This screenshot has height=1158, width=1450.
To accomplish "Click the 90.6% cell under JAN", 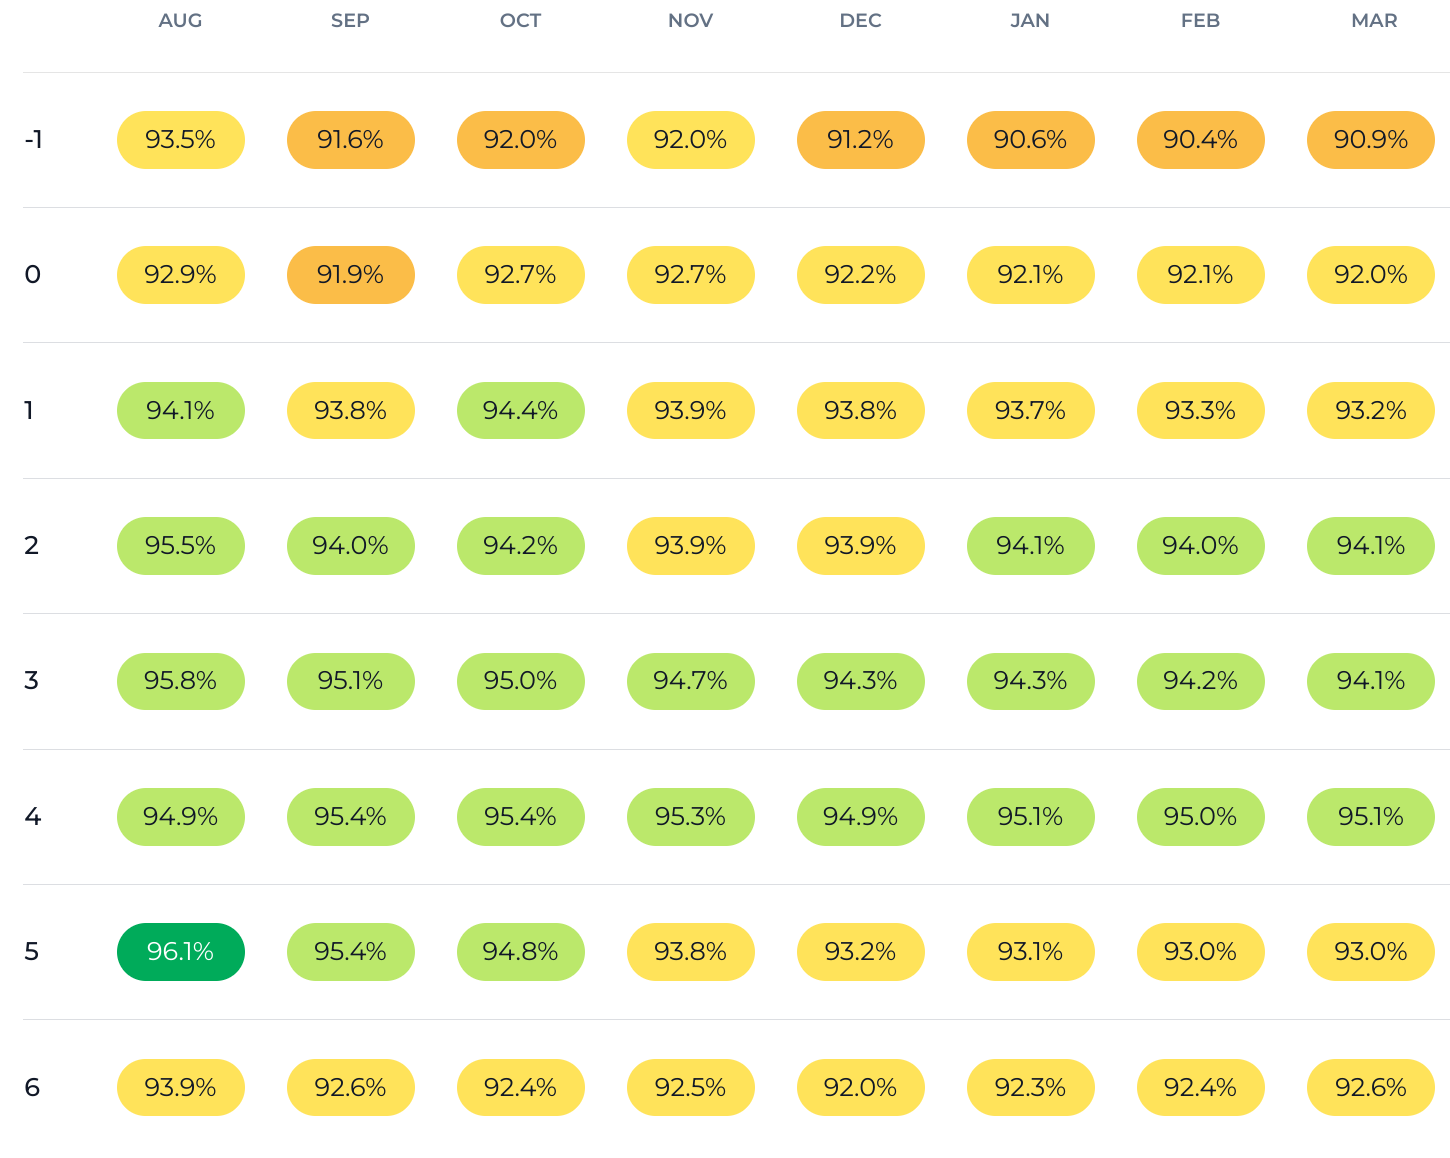I will [x=1031, y=140].
